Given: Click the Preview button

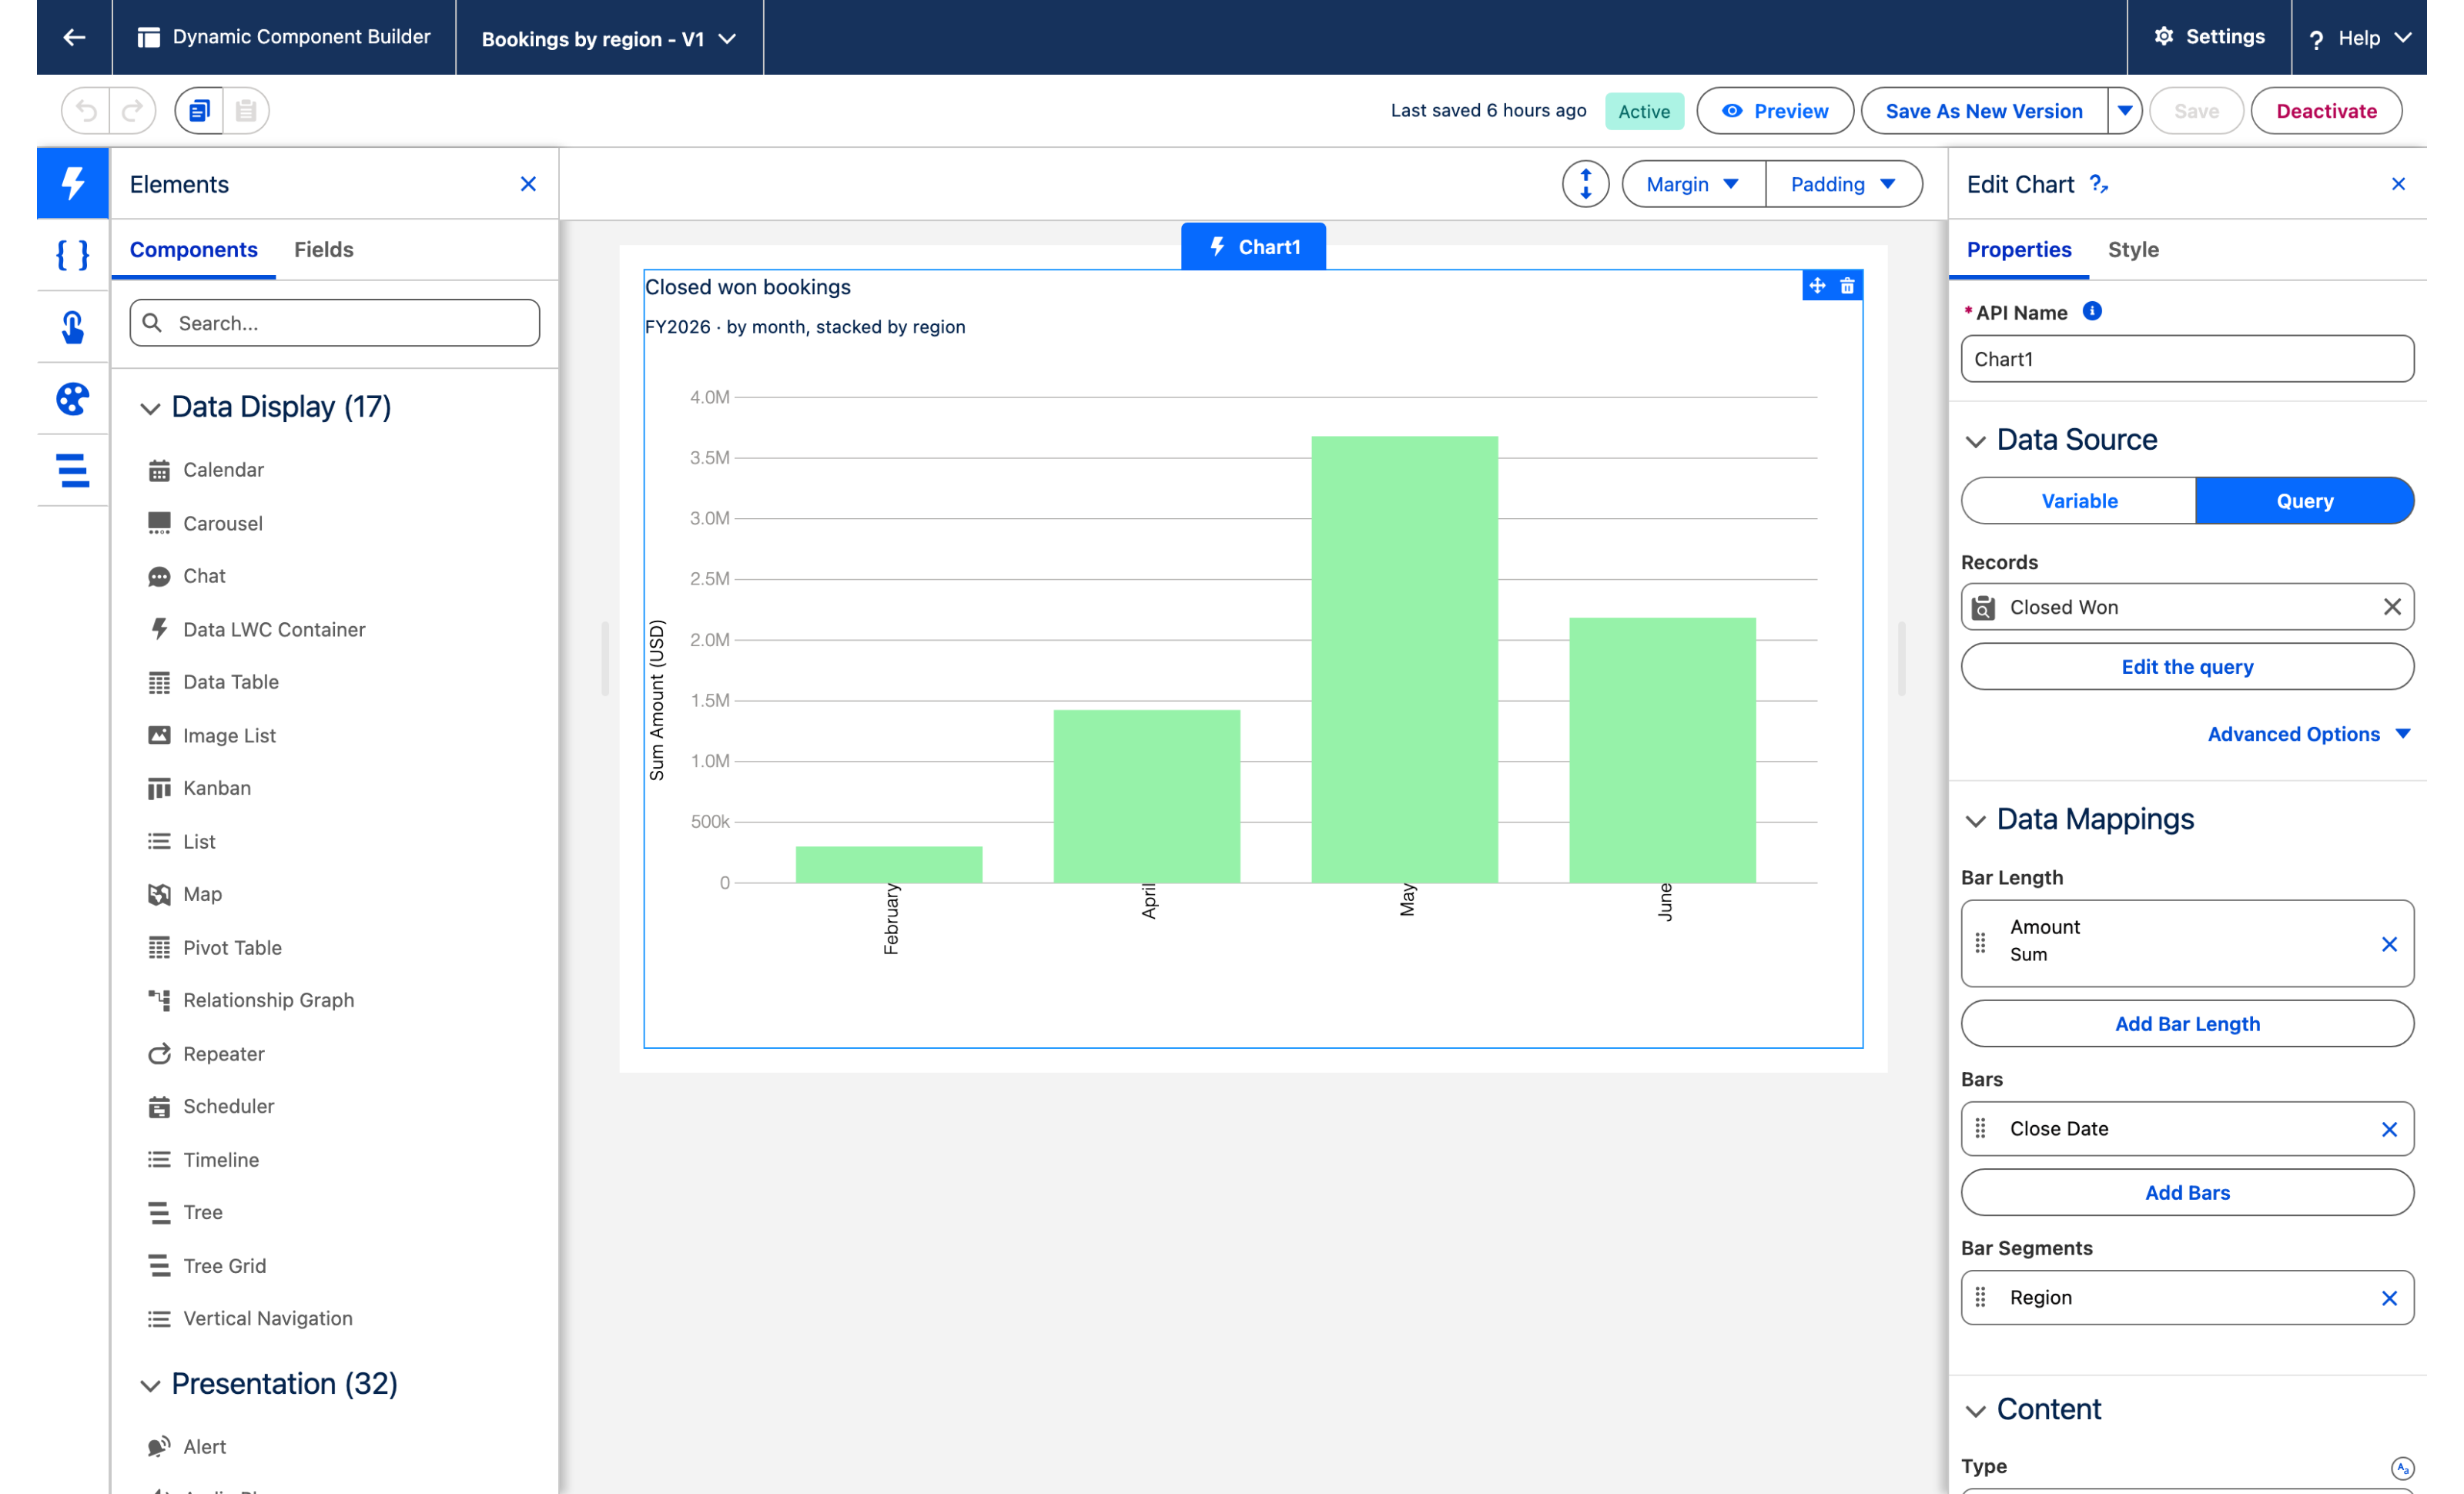Looking at the screenshot, I should pos(1775,110).
